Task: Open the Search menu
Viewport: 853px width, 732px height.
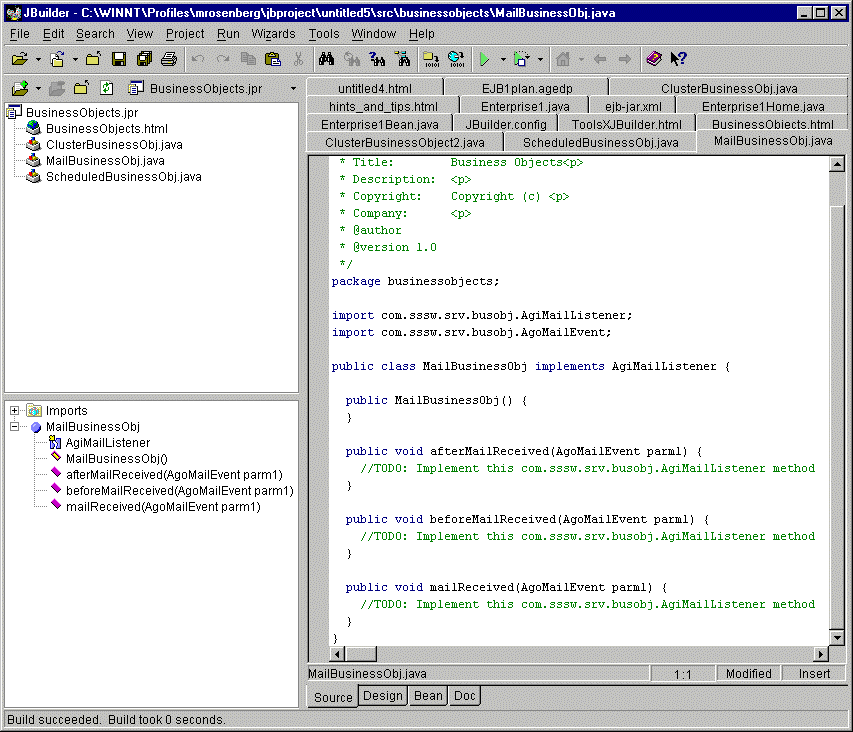Action: (x=95, y=34)
